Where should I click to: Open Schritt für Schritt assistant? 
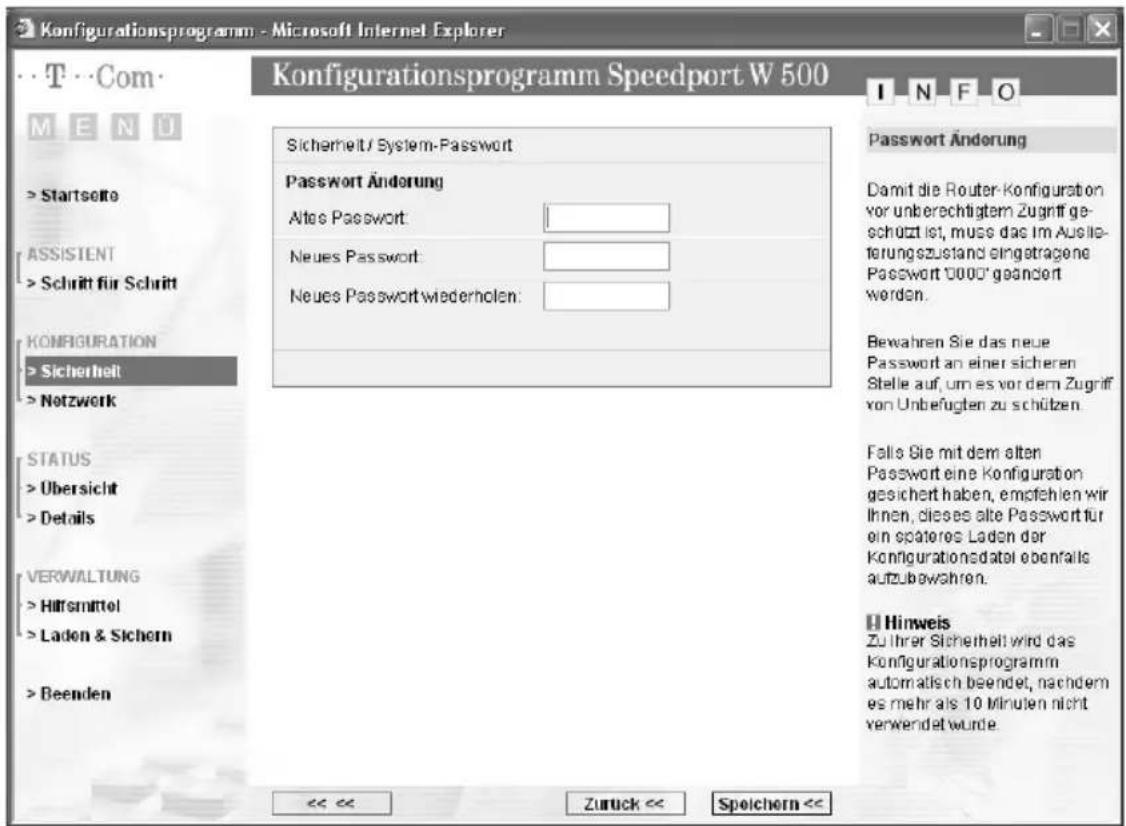click(x=102, y=283)
